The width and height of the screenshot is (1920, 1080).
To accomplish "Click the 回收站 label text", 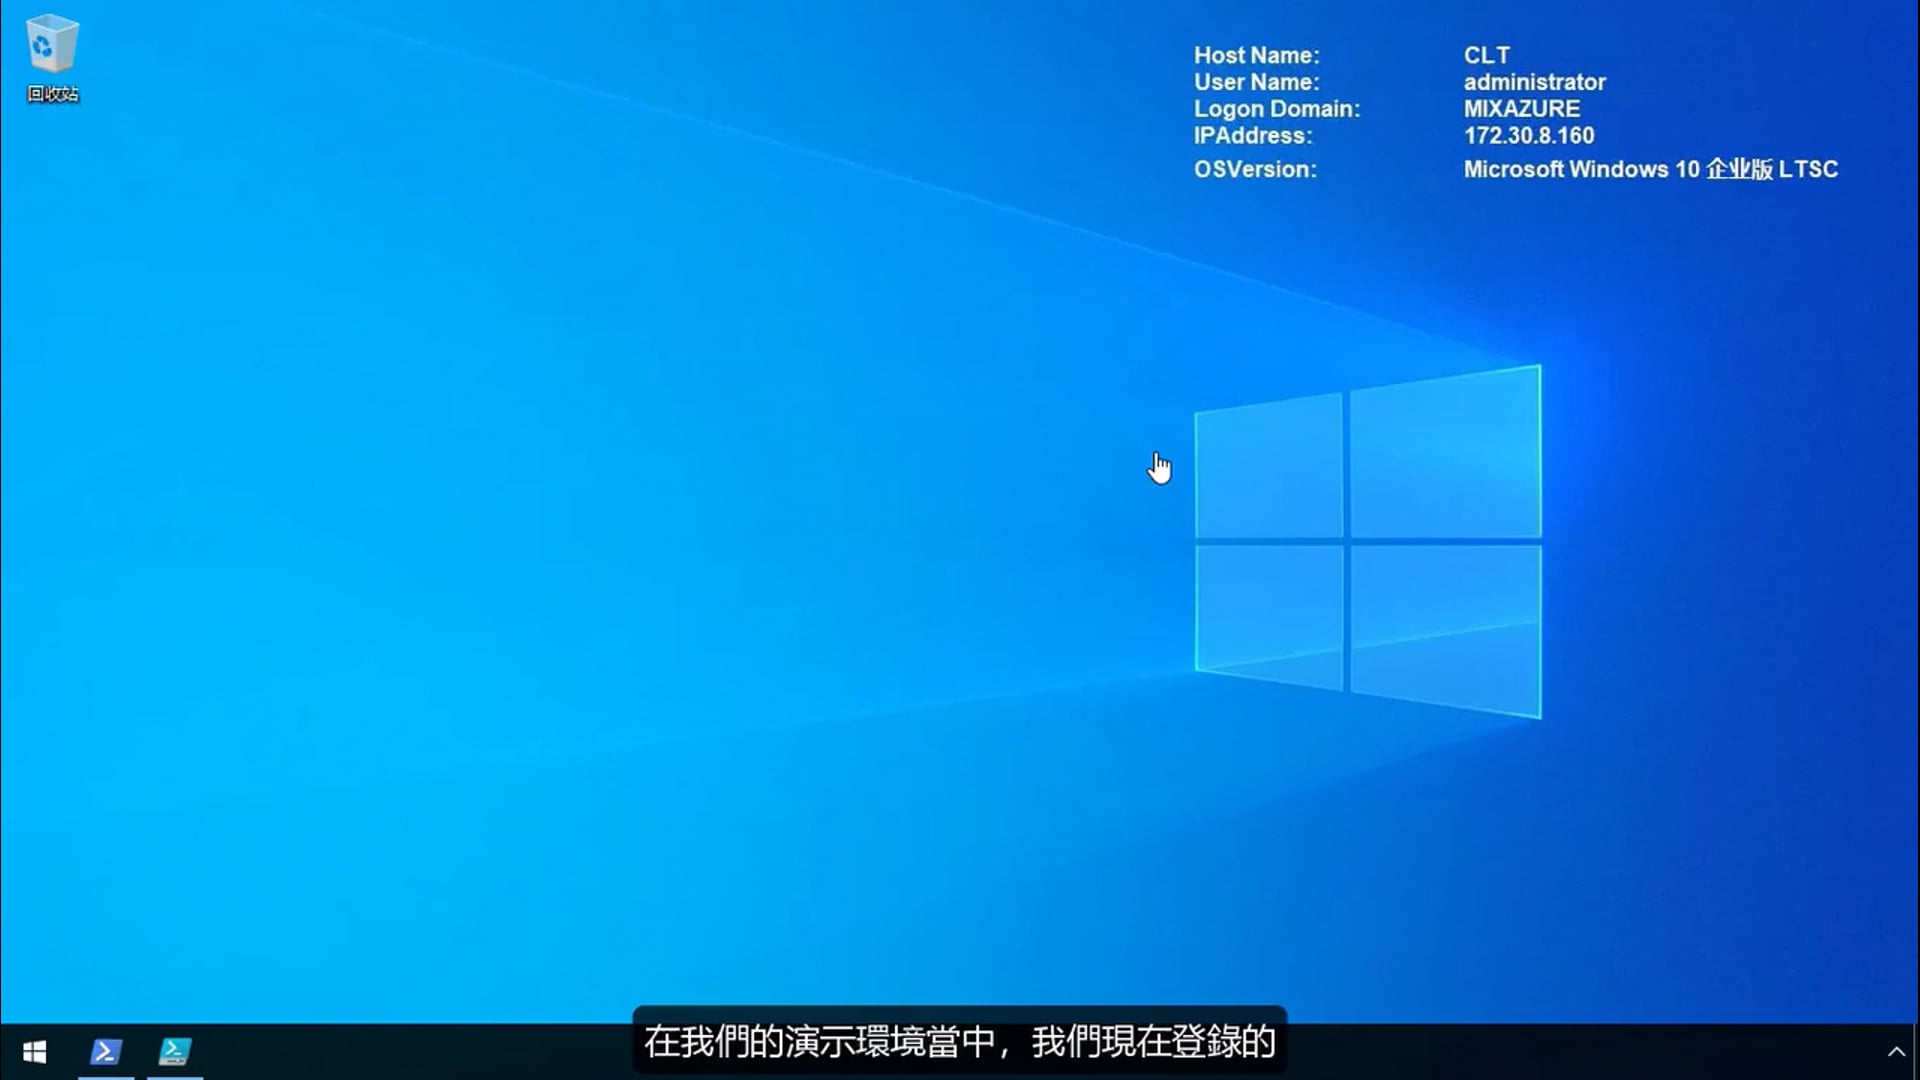I will 52,96.
